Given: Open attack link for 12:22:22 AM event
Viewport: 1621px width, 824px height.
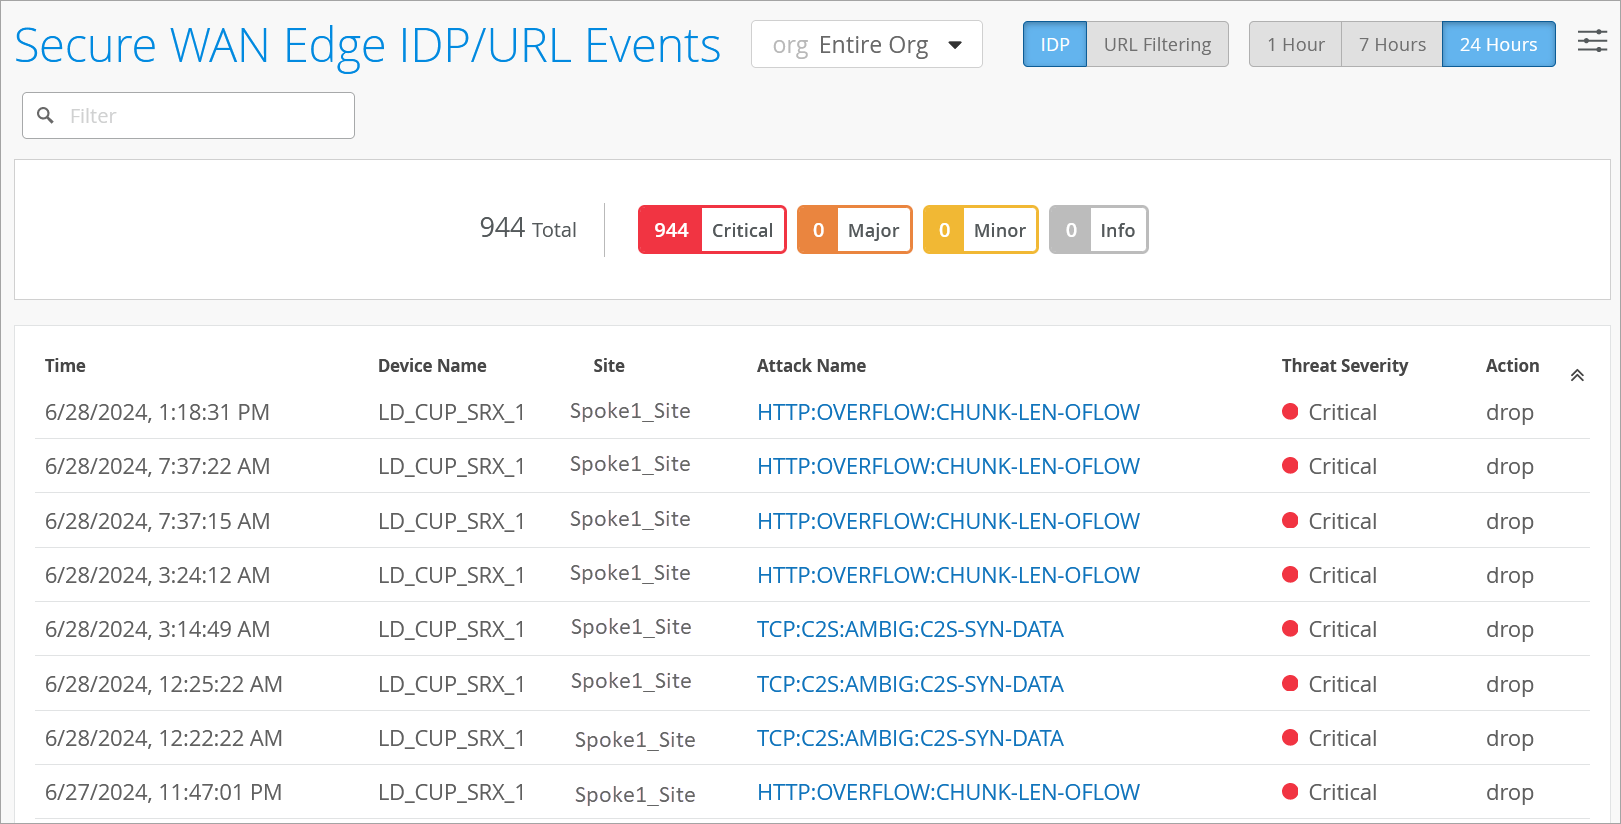Looking at the screenshot, I should click(910, 738).
